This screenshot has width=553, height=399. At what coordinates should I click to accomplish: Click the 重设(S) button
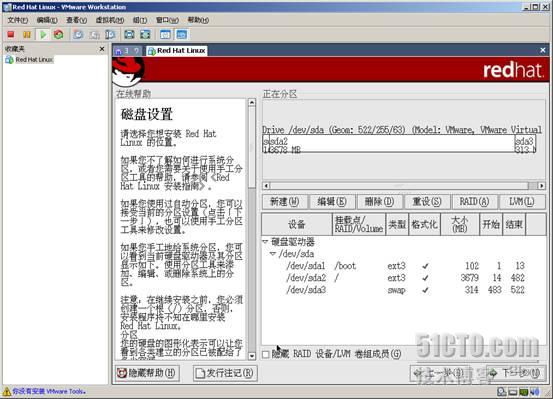pos(427,202)
